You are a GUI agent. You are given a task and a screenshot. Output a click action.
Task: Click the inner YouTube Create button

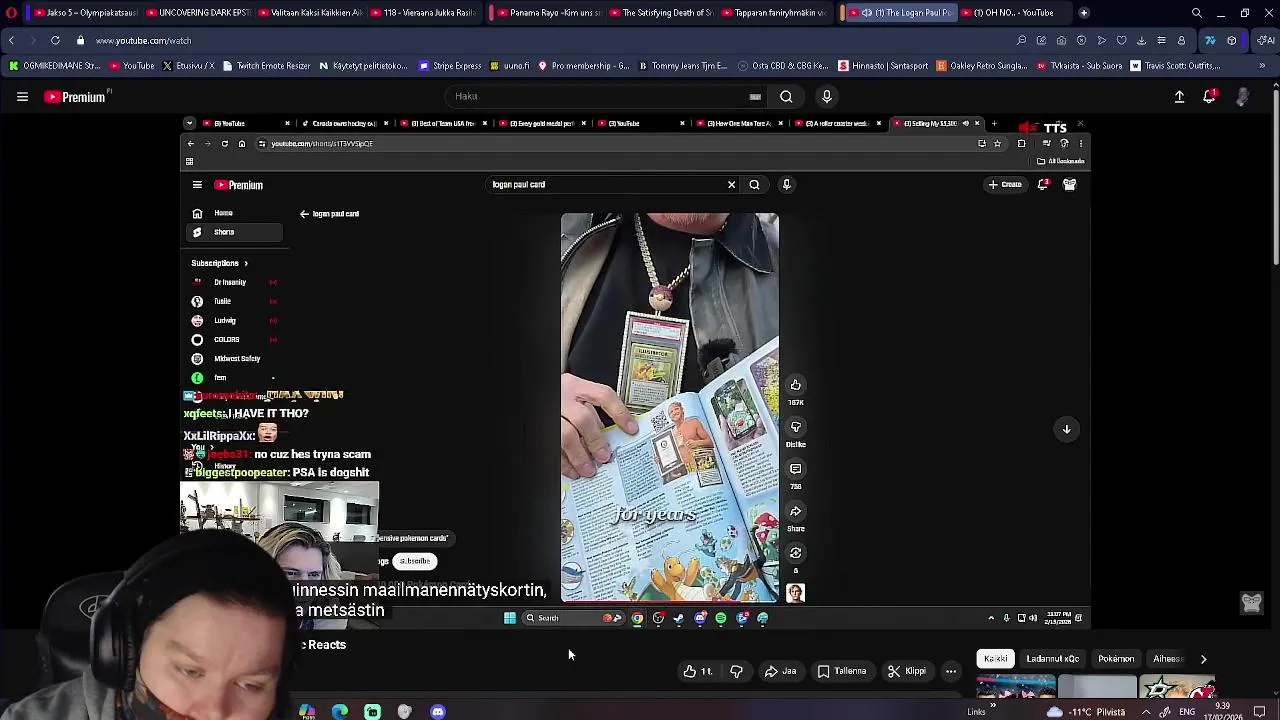click(1005, 185)
